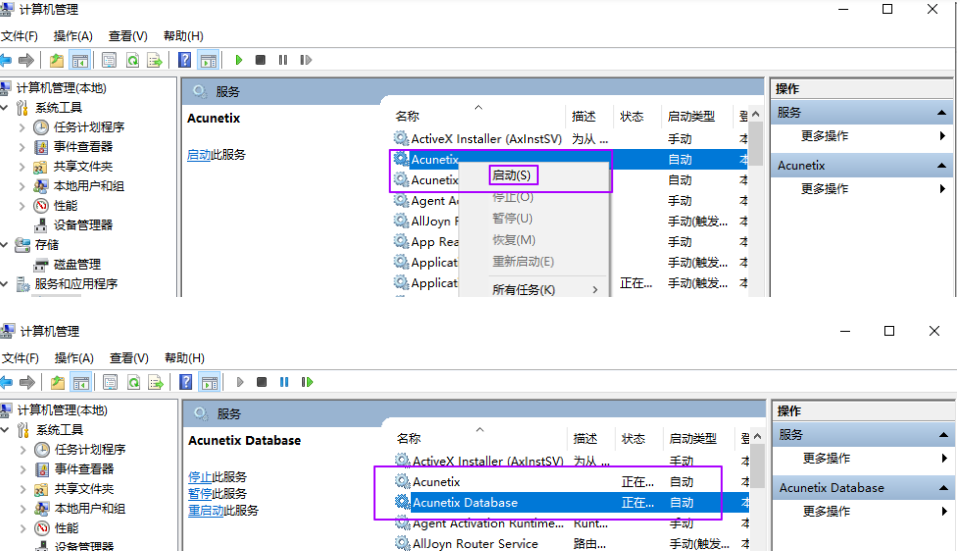The height and width of the screenshot is (560, 960).
Task: Collapse Acunetix Database section in lower action pane
Action: pos(943,488)
